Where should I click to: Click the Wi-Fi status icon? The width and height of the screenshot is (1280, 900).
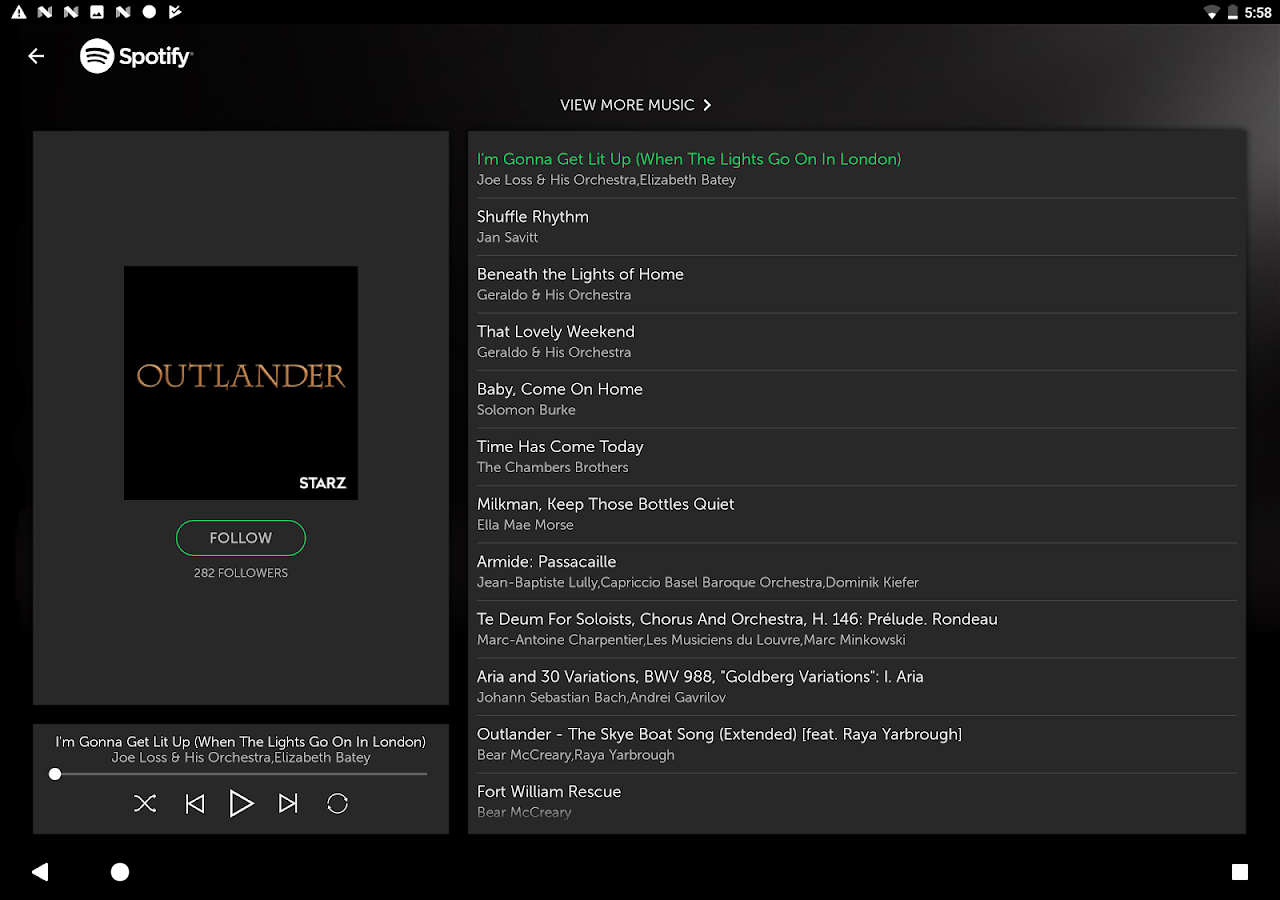[x=1212, y=12]
